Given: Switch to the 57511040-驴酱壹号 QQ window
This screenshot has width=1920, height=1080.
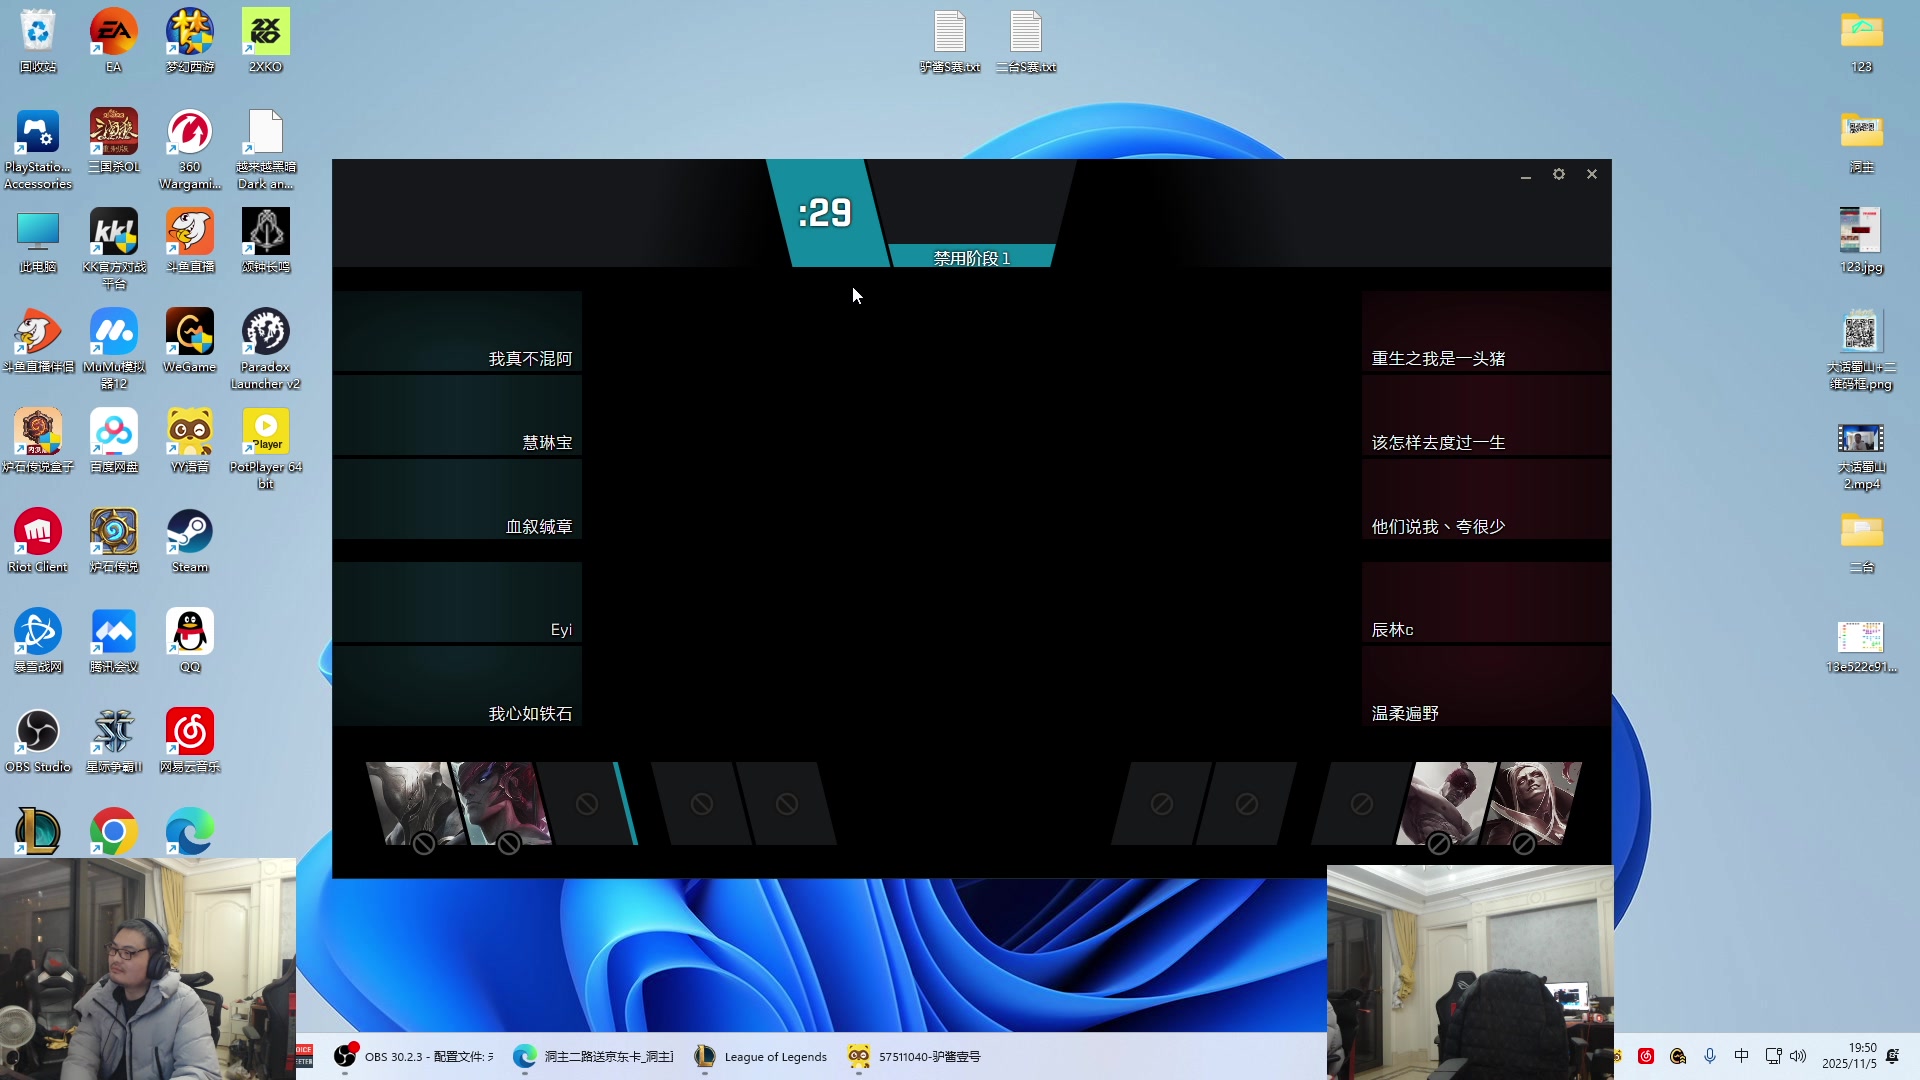Looking at the screenshot, I should (x=912, y=1057).
